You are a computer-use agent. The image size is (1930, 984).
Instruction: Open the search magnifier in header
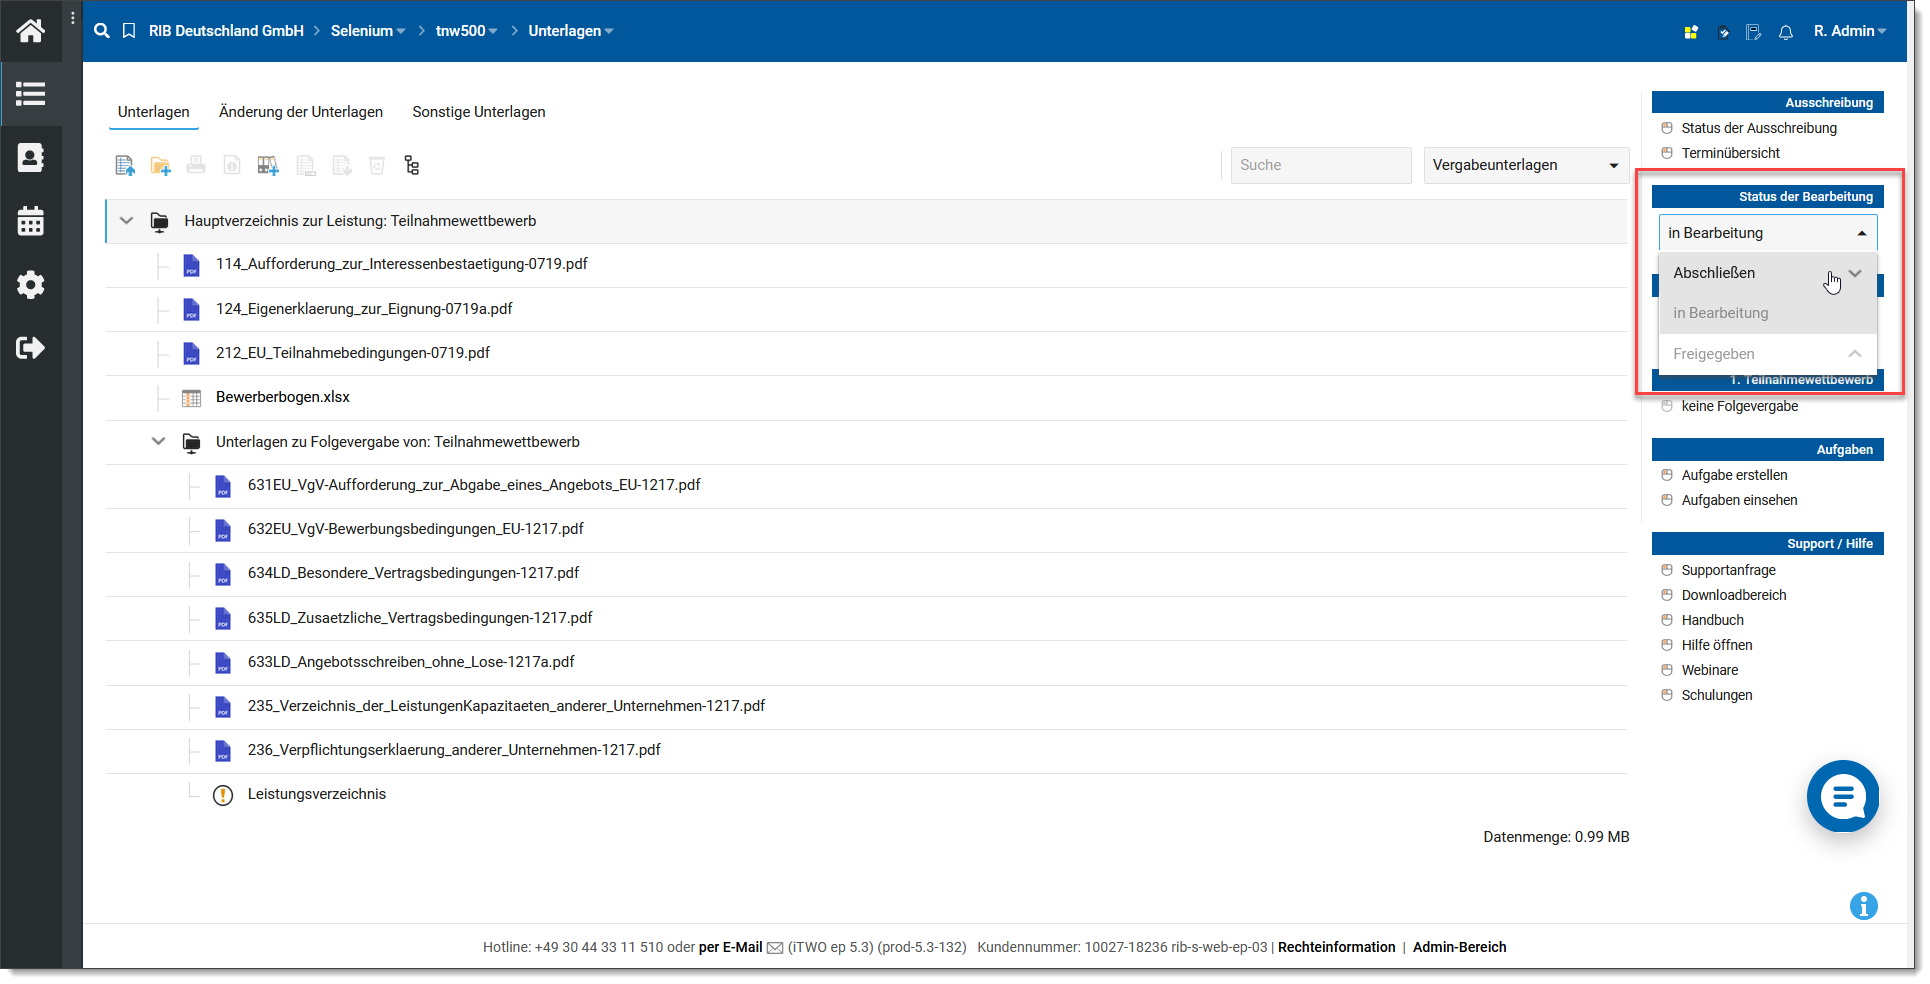pyautogui.click(x=102, y=31)
